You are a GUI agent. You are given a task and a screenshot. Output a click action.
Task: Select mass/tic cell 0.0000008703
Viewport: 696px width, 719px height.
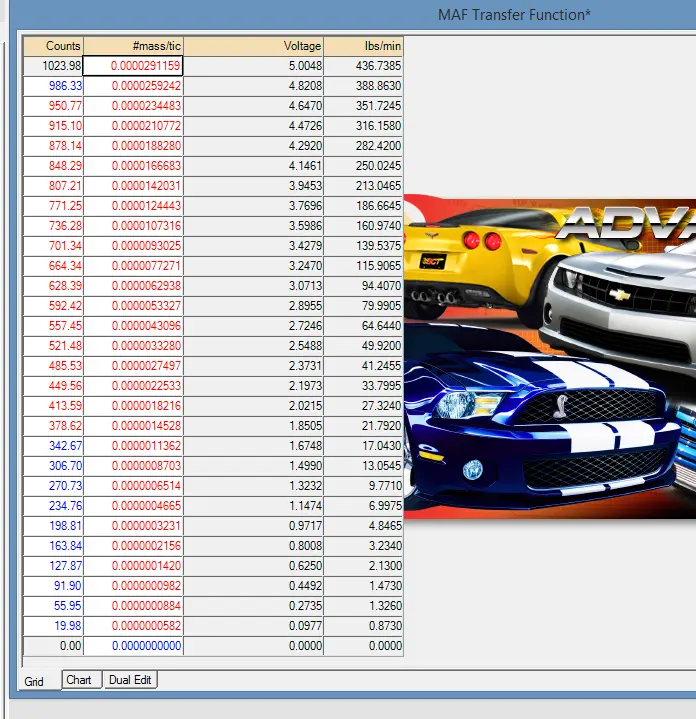click(x=133, y=467)
